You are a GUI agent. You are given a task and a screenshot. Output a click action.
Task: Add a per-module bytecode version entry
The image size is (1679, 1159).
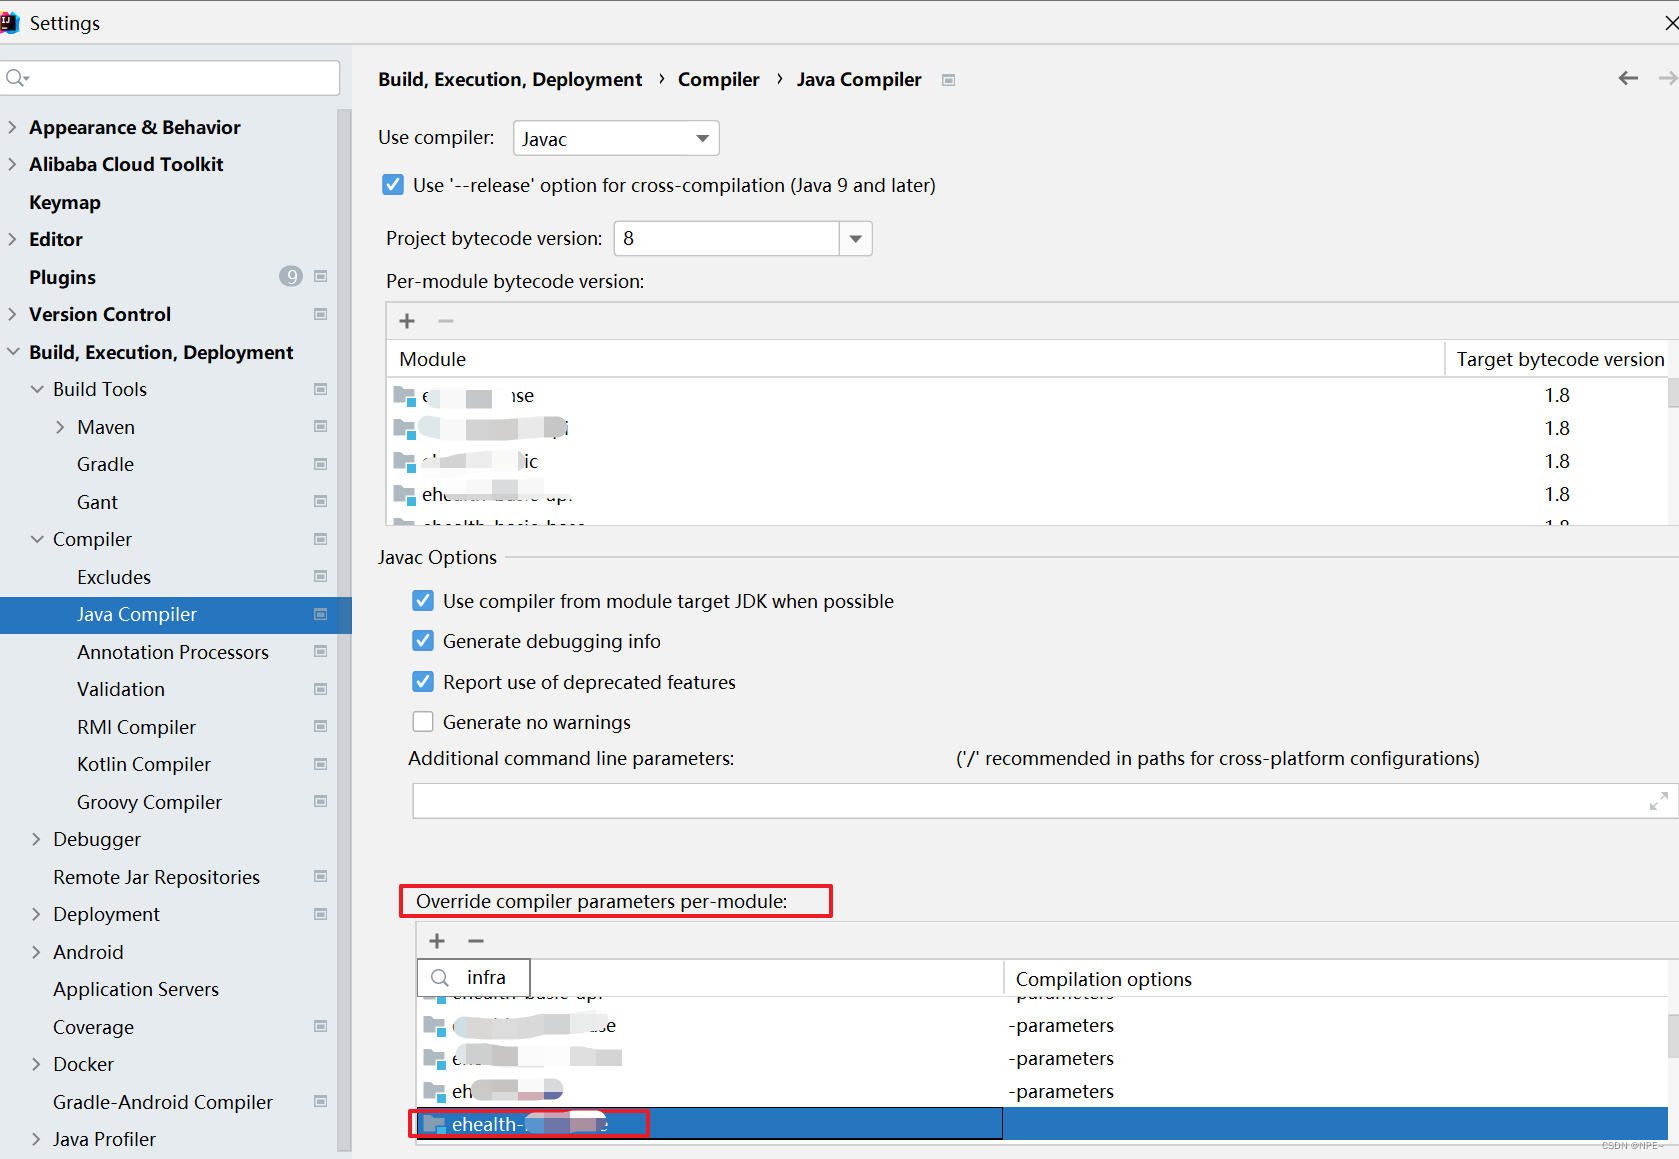(407, 321)
